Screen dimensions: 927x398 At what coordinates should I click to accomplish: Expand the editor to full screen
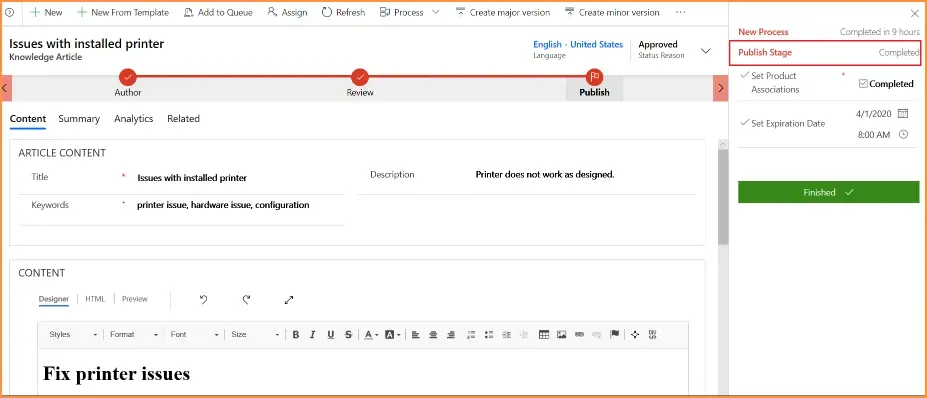point(289,300)
